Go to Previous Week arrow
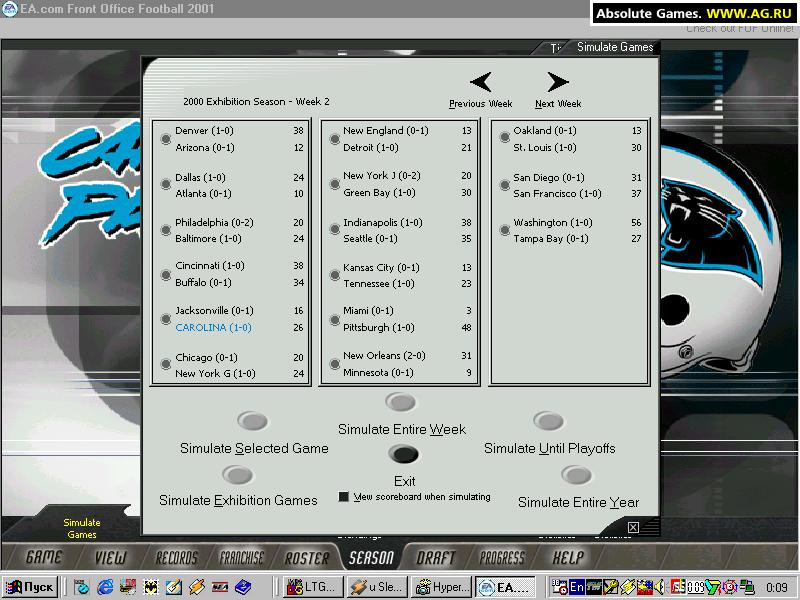 (x=481, y=82)
